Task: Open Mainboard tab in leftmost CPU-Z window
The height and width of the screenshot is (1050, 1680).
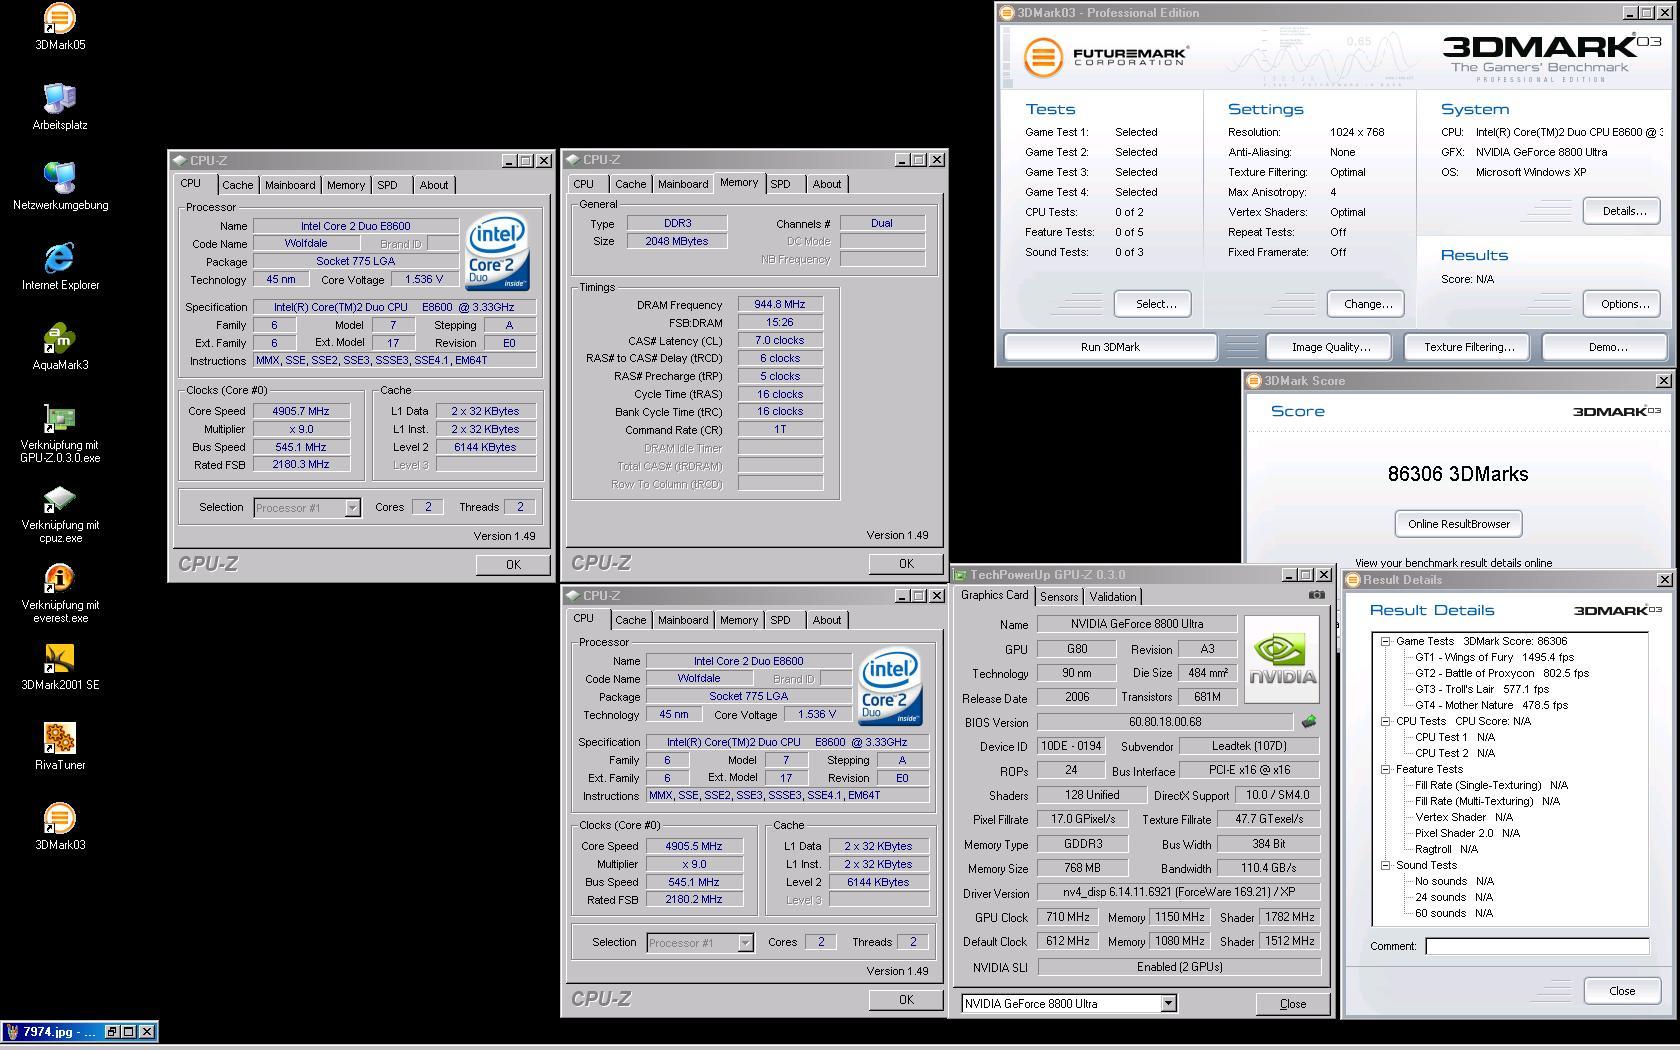Action: pyautogui.click(x=290, y=185)
